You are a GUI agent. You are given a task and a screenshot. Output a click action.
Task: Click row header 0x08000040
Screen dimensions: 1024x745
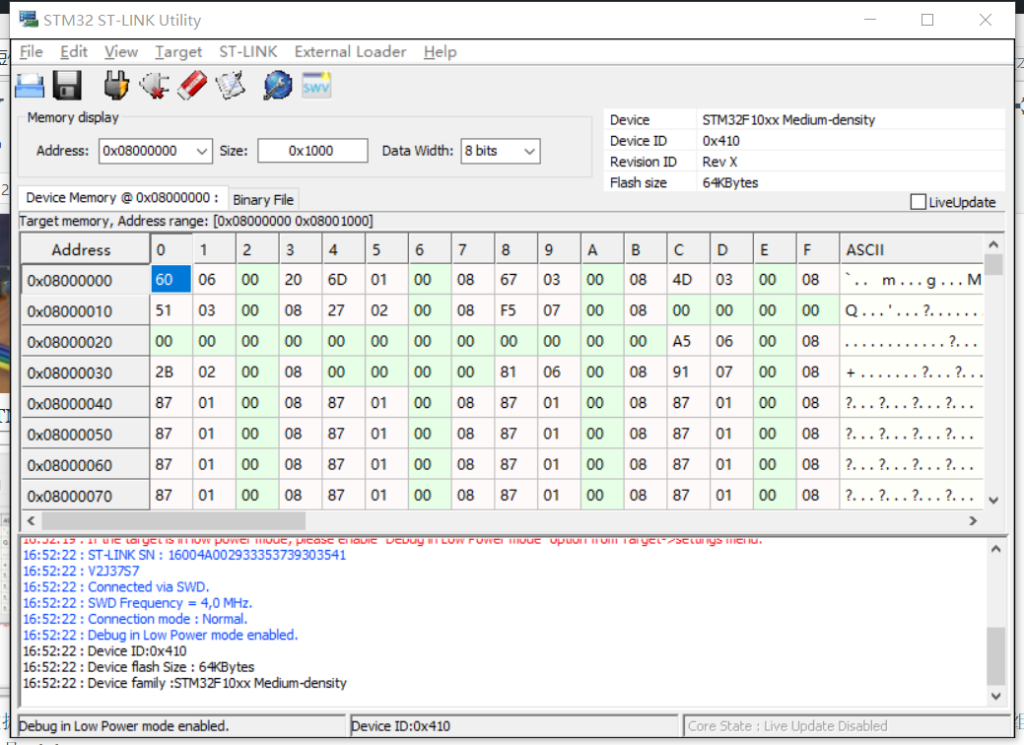pos(86,403)
